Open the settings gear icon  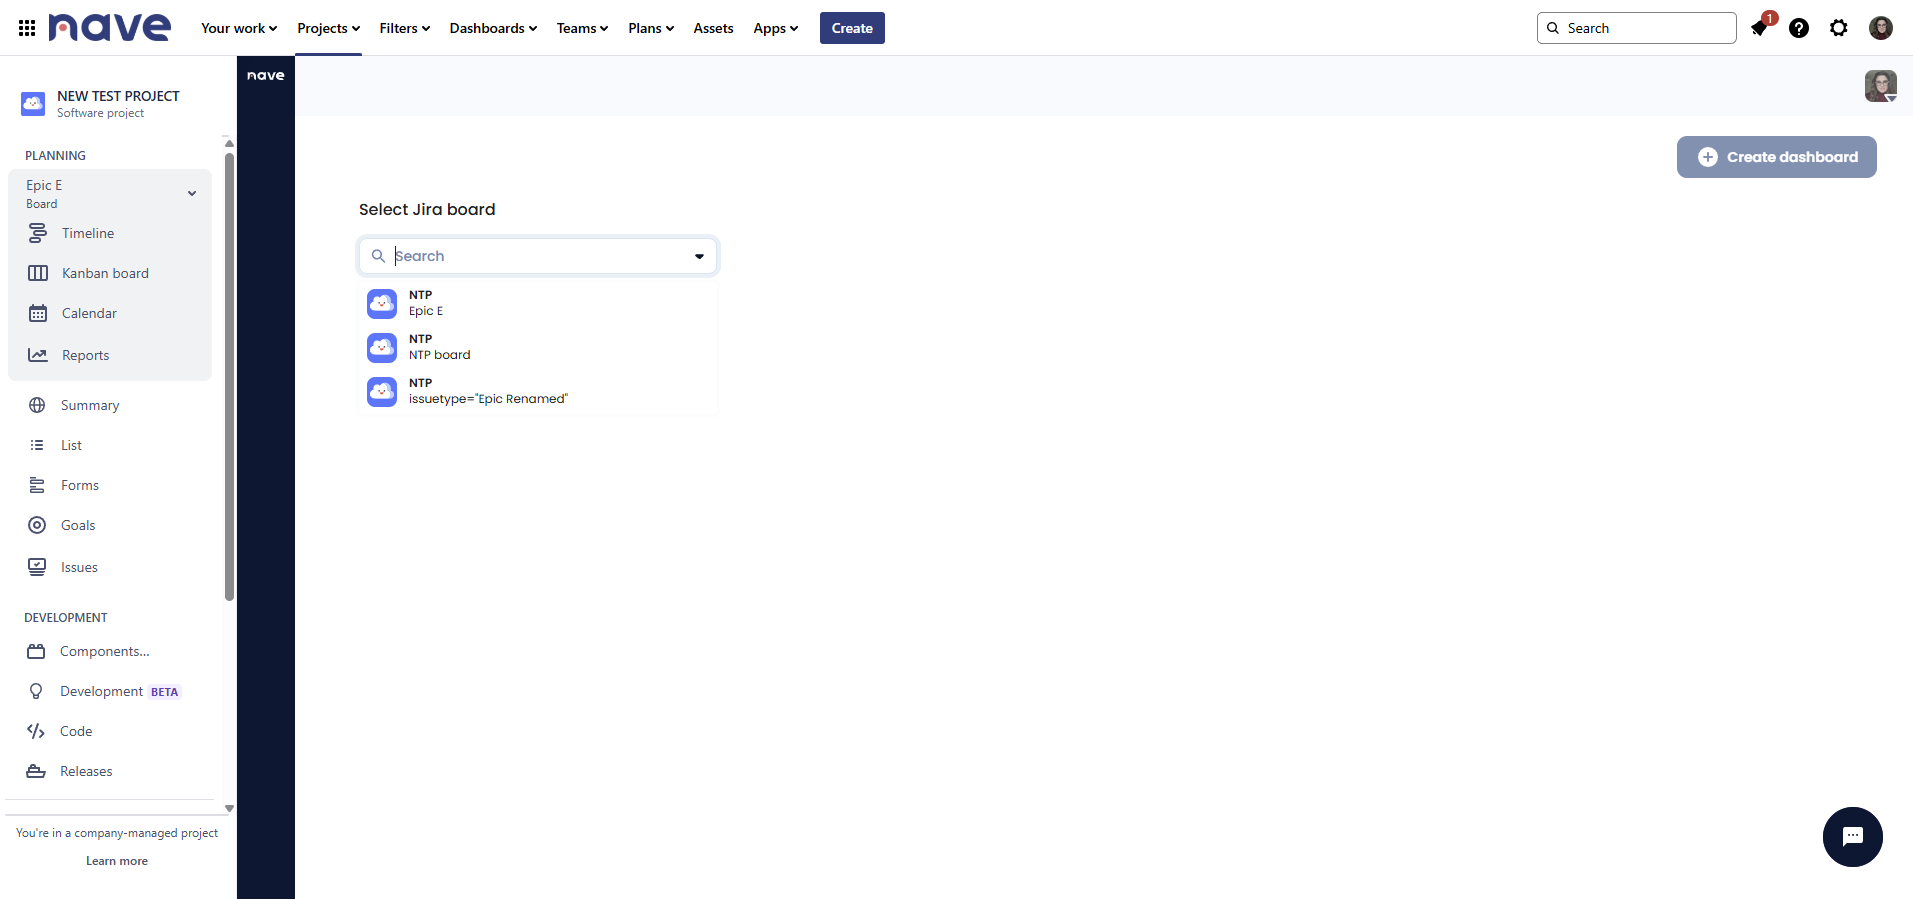point(1839,28)
